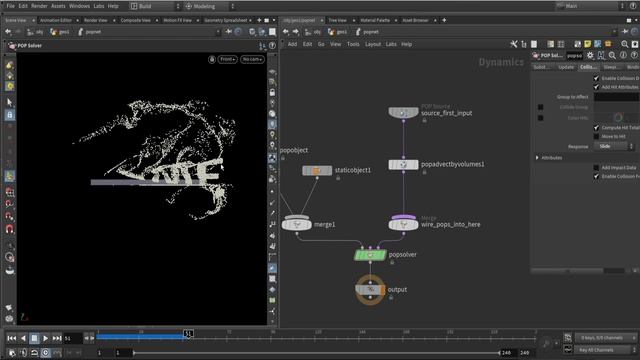This screenshot has width=640, height=360.
Task: Go back in the network editor path
Action: (x=286, y=31)
